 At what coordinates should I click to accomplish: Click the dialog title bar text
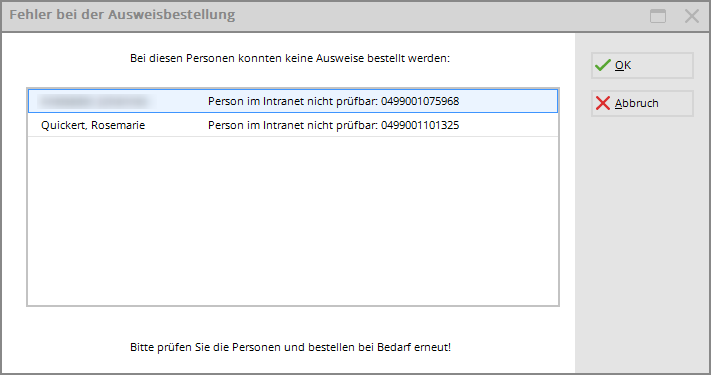coord(122,15)
